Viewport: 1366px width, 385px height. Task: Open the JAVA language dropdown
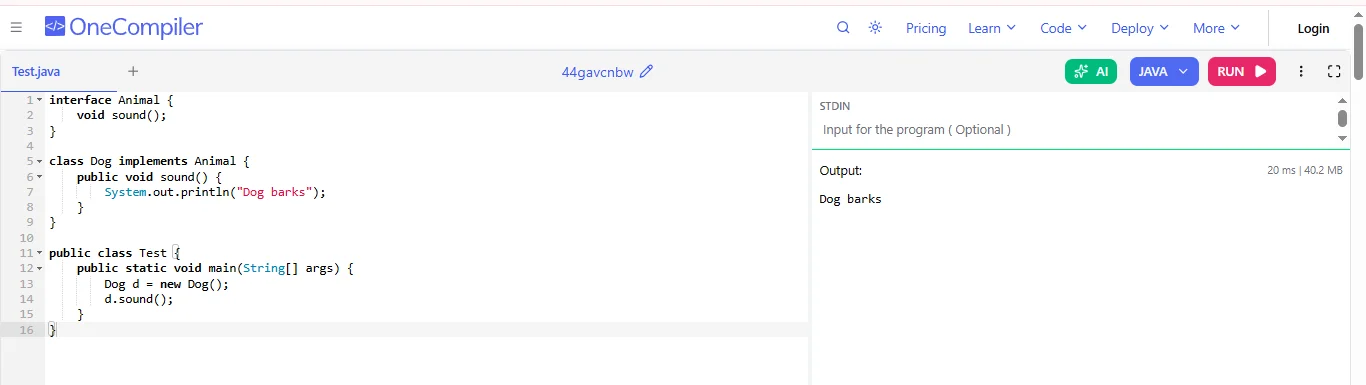pos(1164,71)
